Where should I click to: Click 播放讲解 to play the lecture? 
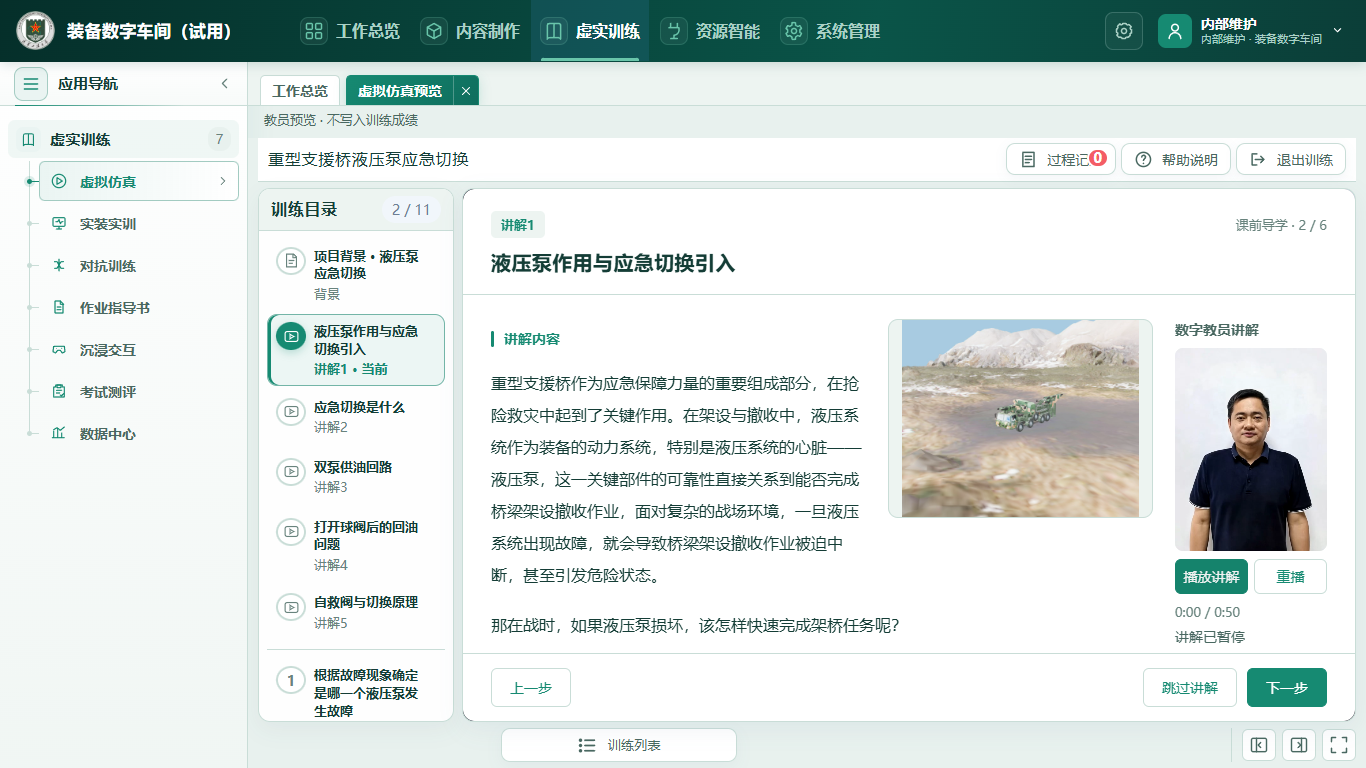(1211, 577)
